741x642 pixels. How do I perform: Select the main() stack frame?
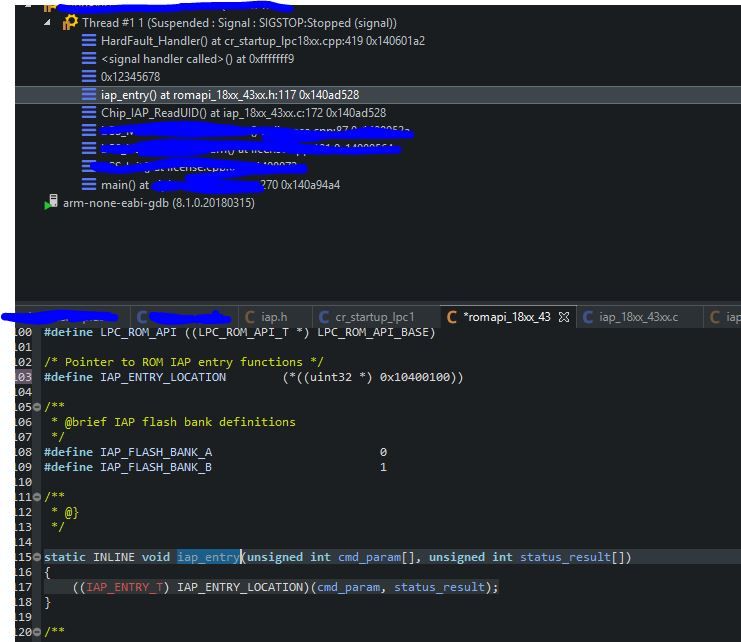pyautogui.click(x=220, y=185)
